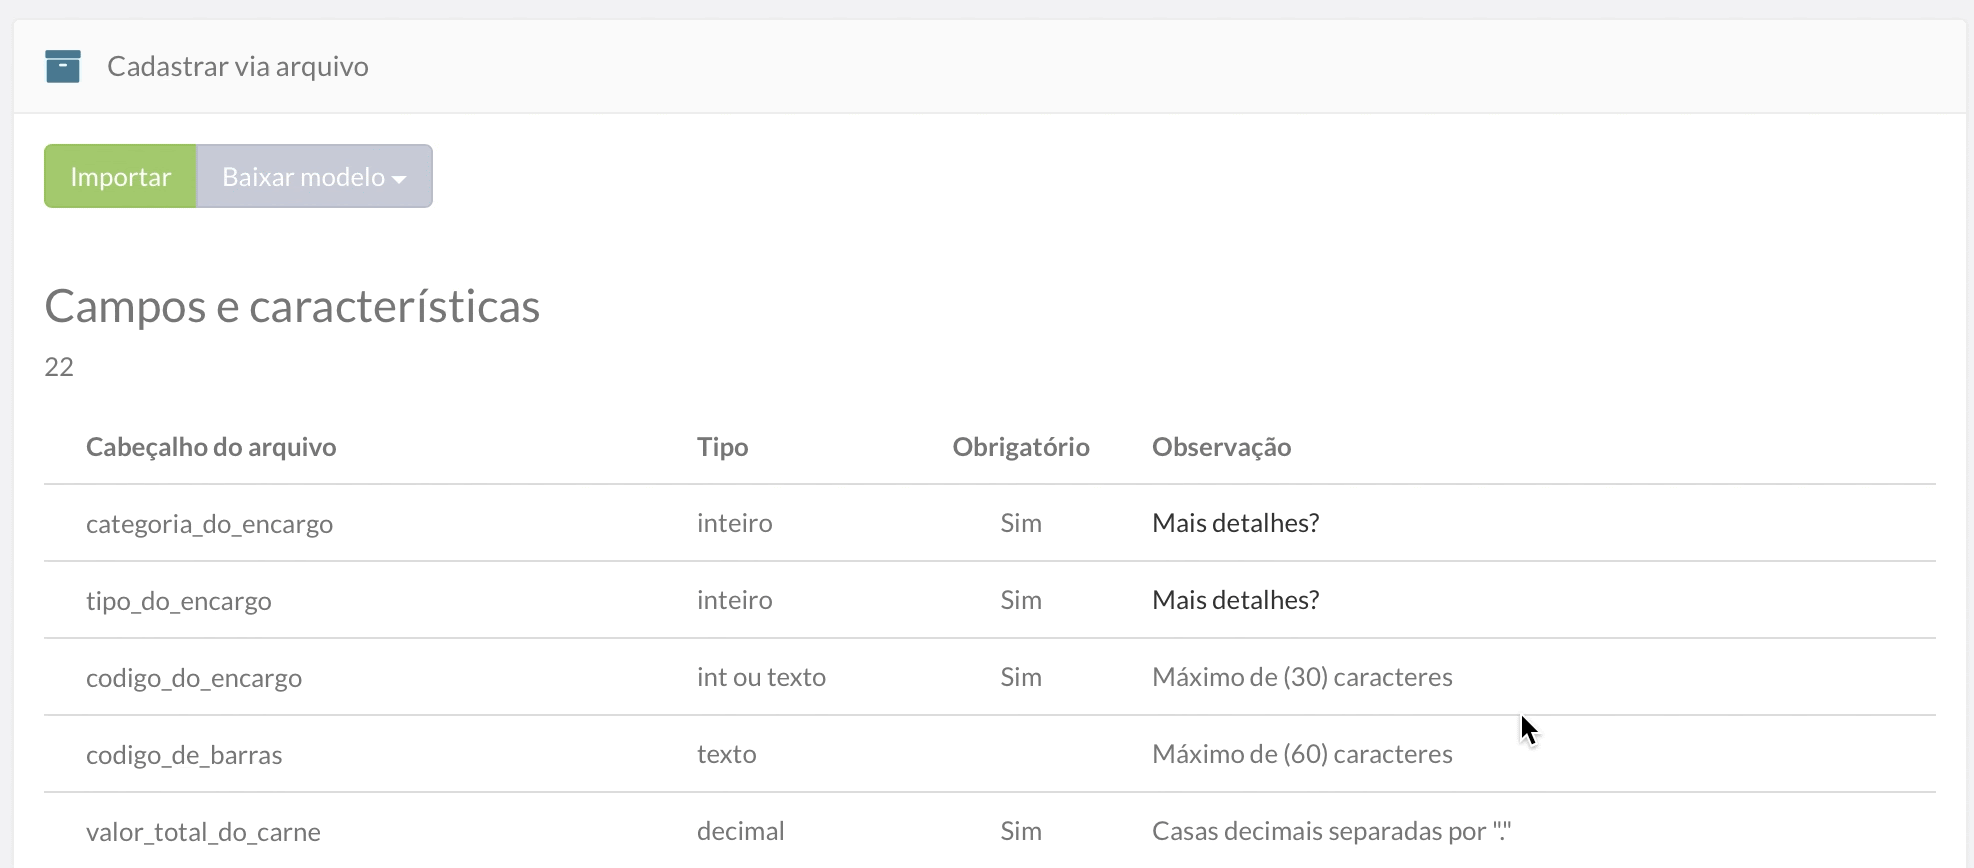1974x868 pixels.
Task: Click the Cabeçalho do arquivo column header
Action: tap(211, 447)
